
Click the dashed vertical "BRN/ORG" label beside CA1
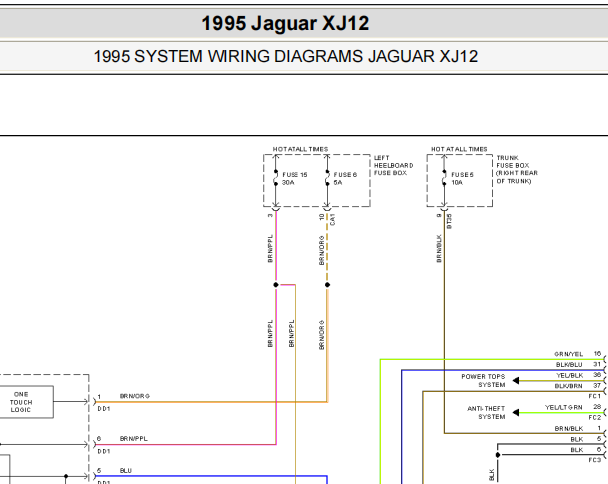(321, 251)
